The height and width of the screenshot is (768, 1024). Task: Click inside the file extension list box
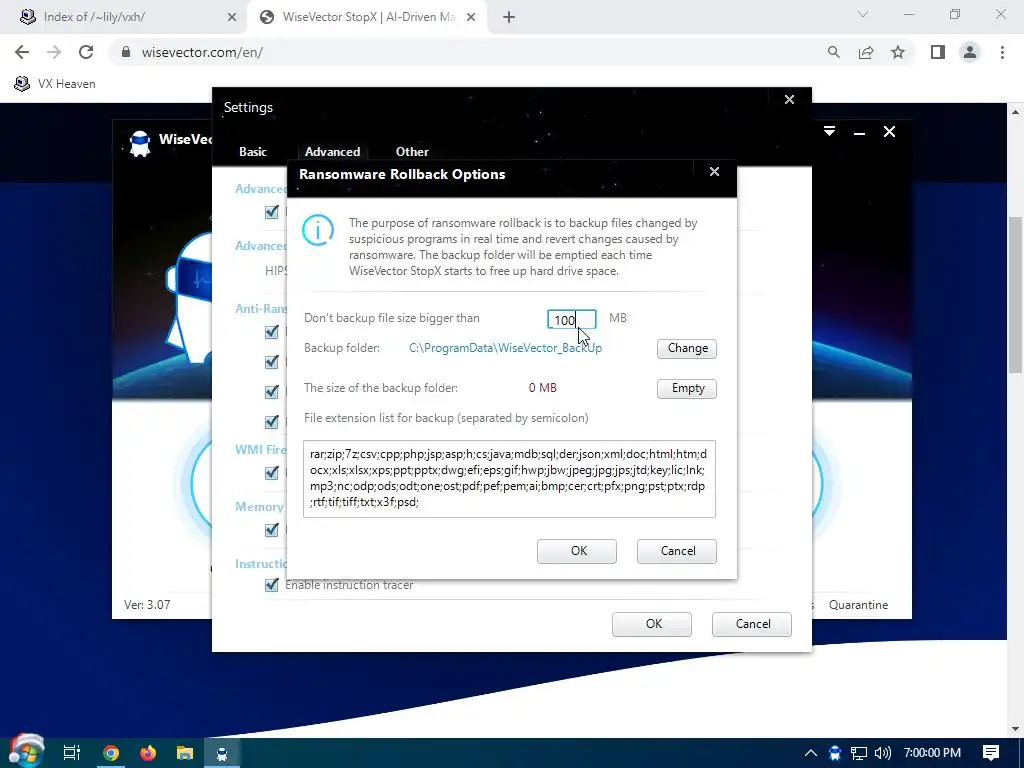[509, 479]
